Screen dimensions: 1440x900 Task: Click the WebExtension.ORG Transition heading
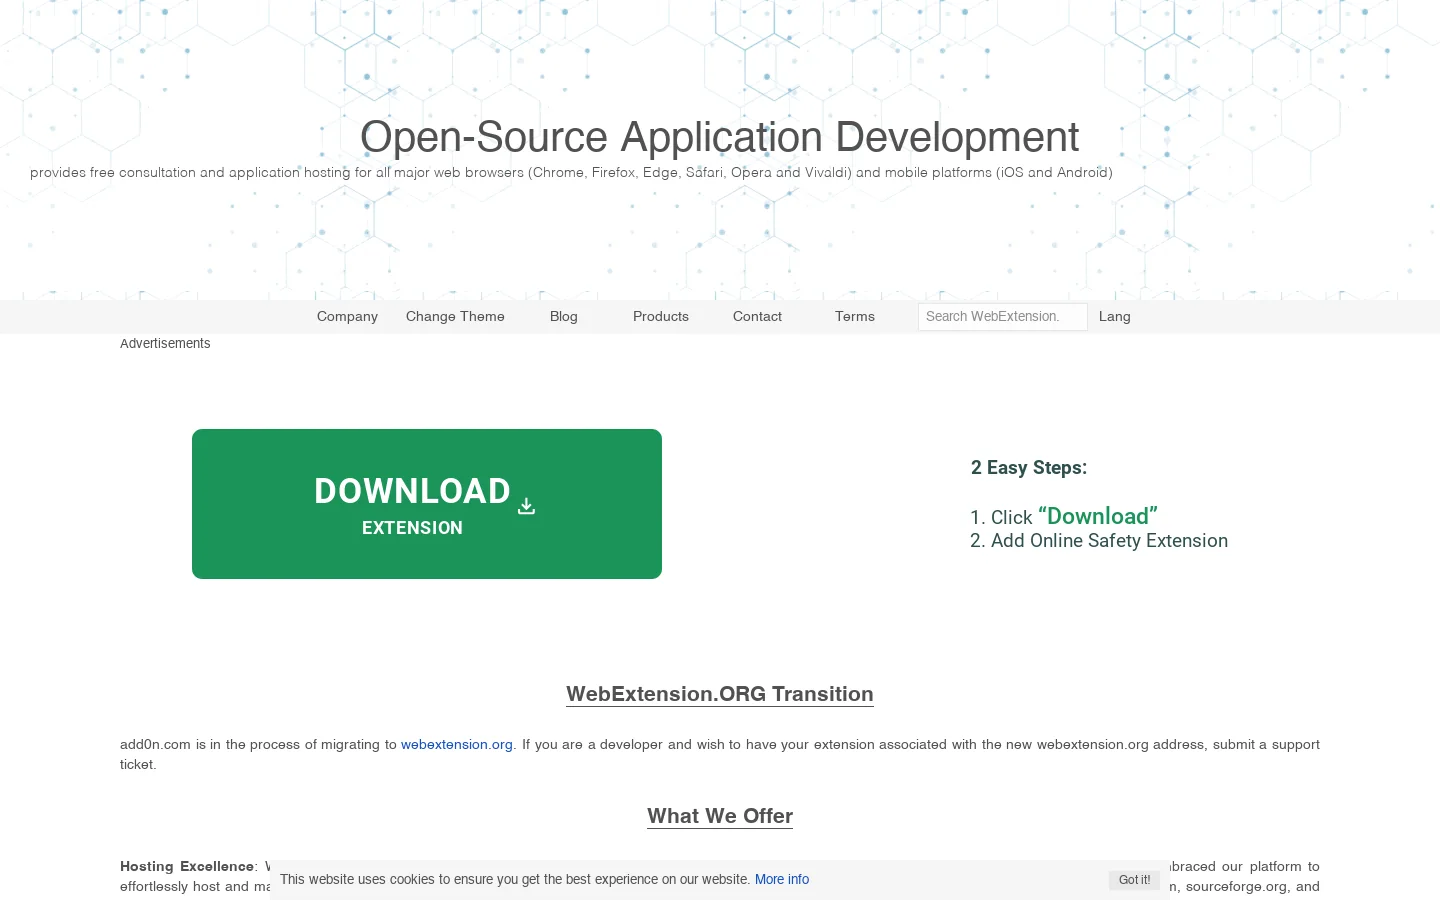tap(720, 694)
